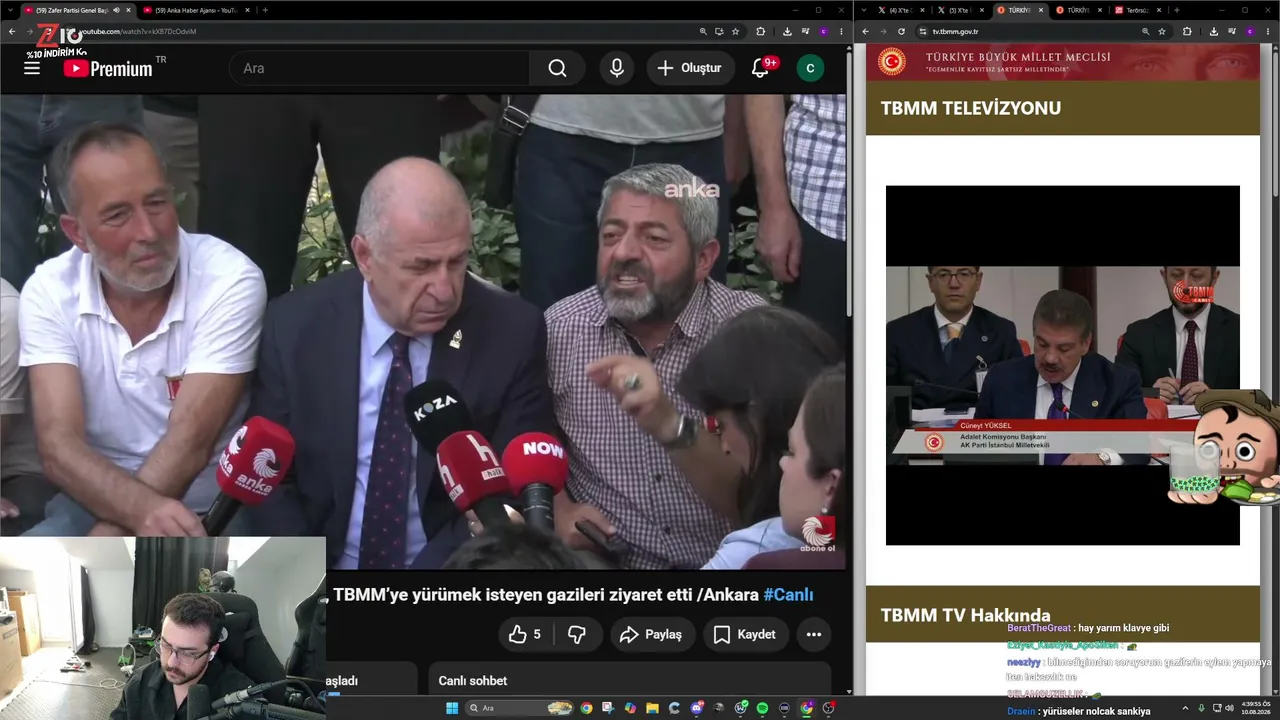Open Chrome menu in YouTube window

pos(840,32)
